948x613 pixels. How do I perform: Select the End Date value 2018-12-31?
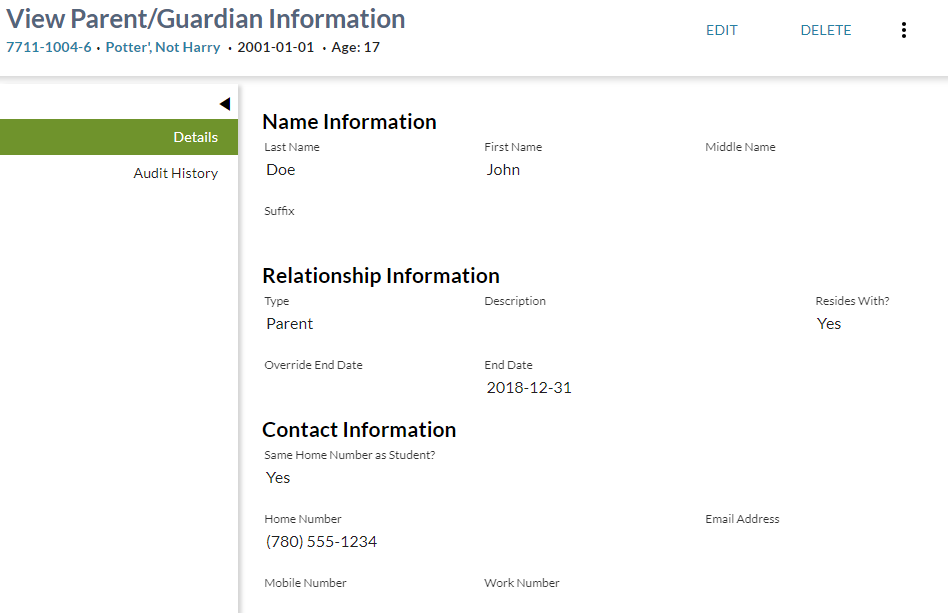(529, 388)
